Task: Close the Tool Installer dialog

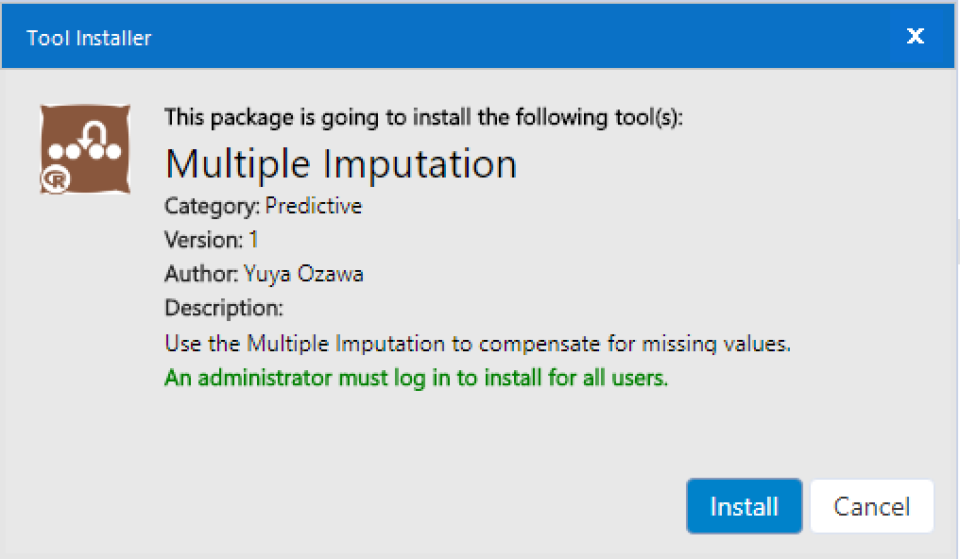Action: tap(915, 37)
